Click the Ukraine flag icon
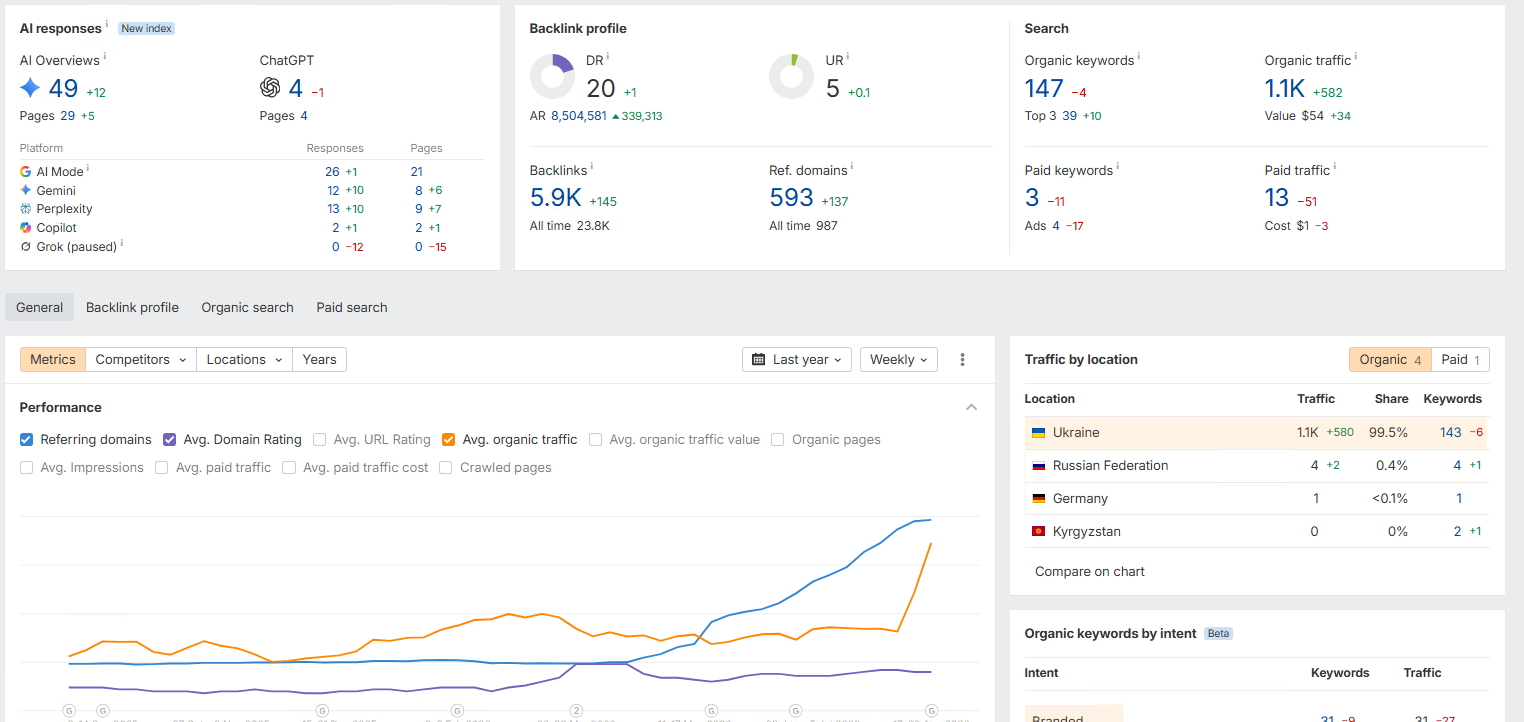Screen dimensions: 1524x722 1038,433
